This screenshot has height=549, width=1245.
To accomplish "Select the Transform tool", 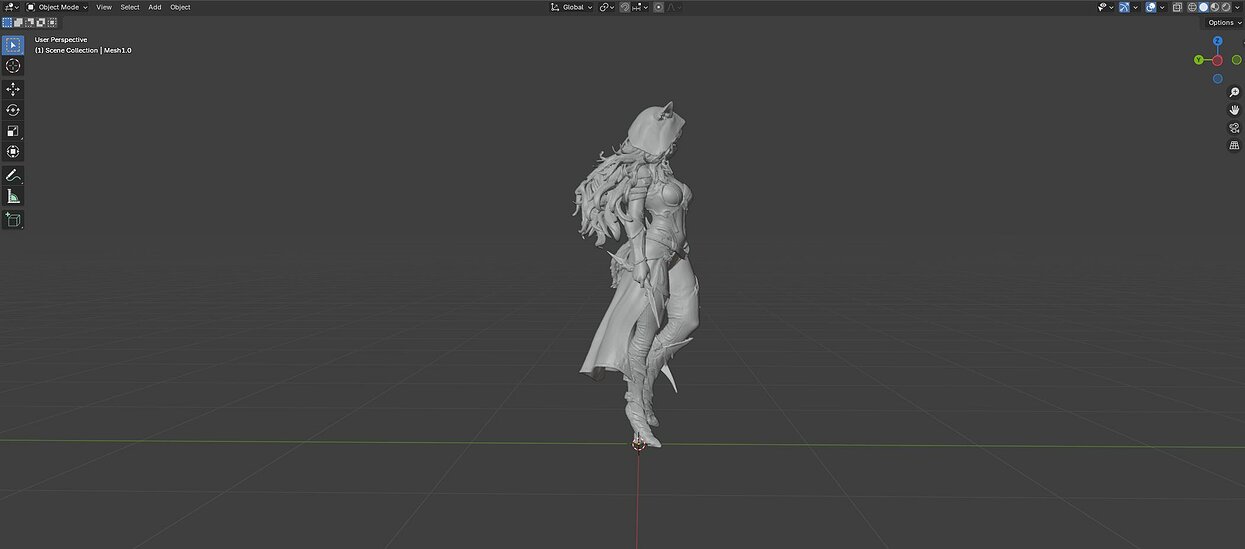I will pyautogui.click(x=12, y=152).
